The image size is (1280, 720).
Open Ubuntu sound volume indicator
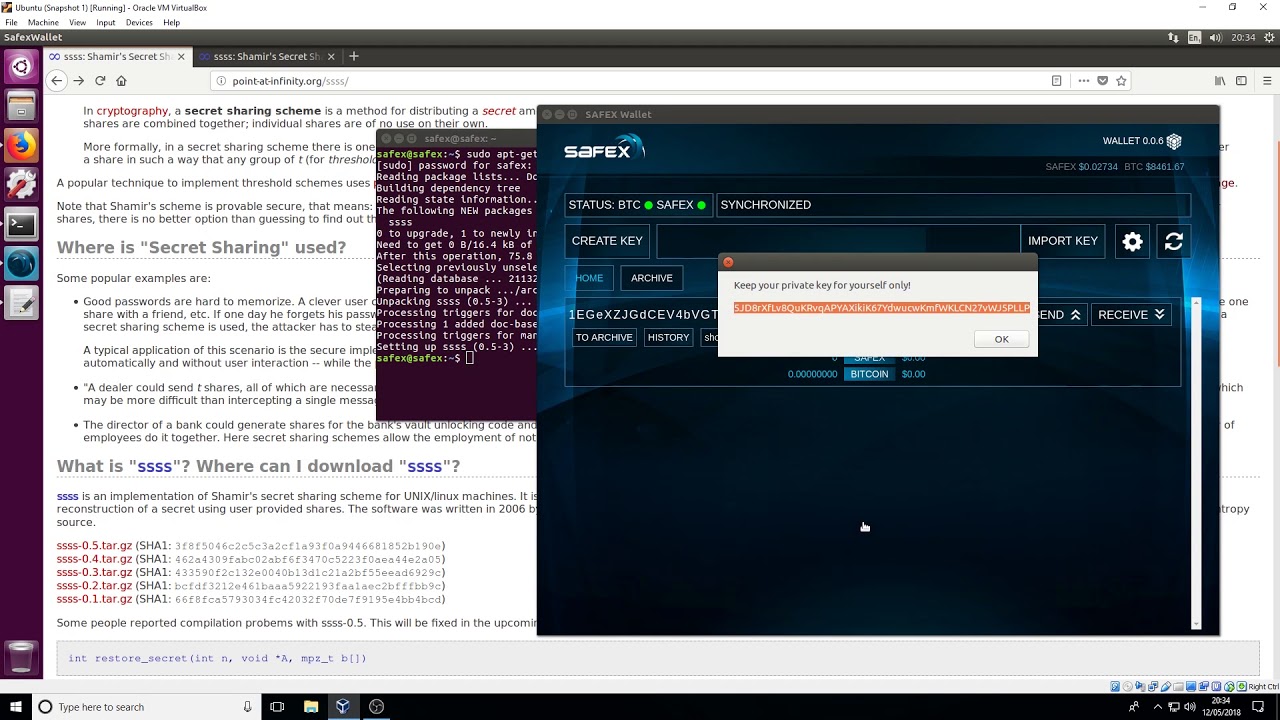click(x=1215, y=38)
